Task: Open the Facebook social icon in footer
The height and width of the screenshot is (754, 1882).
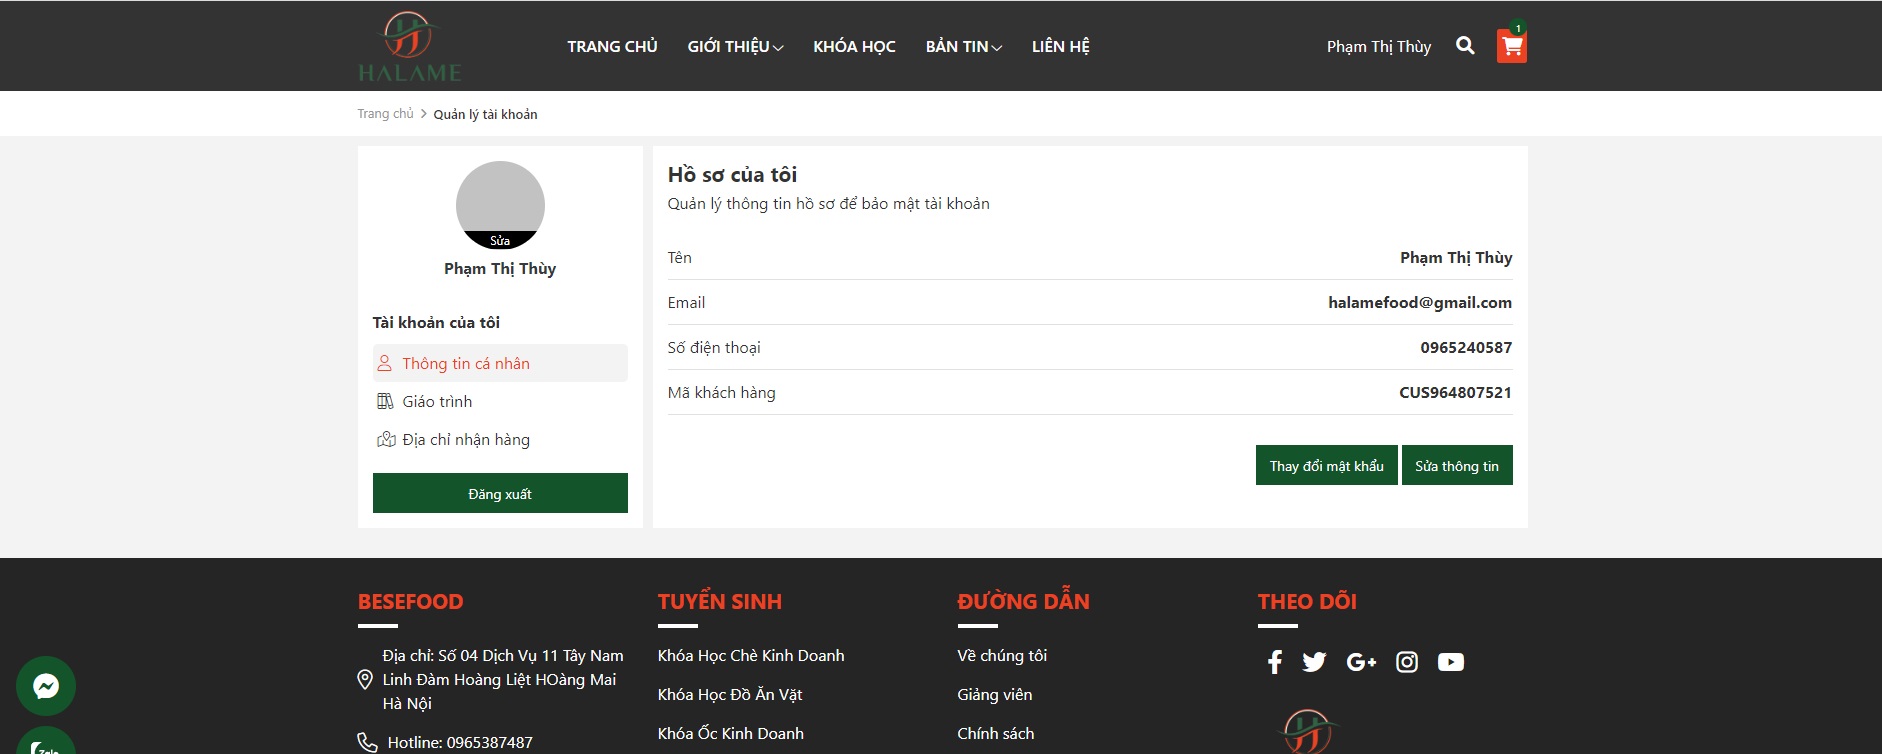Action: tap(1274, 662)
